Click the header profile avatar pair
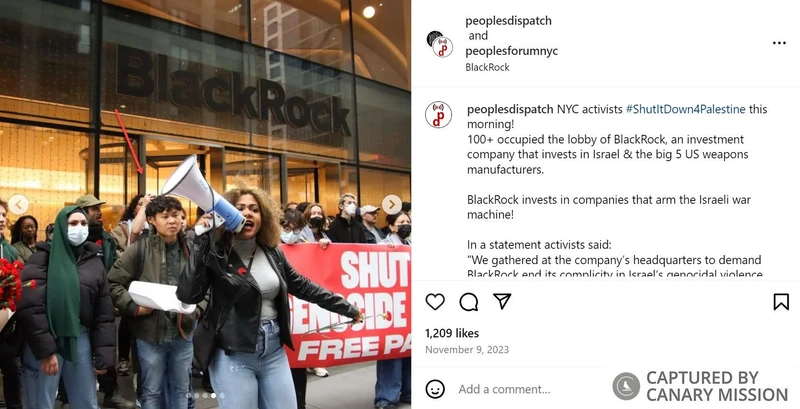The image size is (800, 409). coord(440,44)
